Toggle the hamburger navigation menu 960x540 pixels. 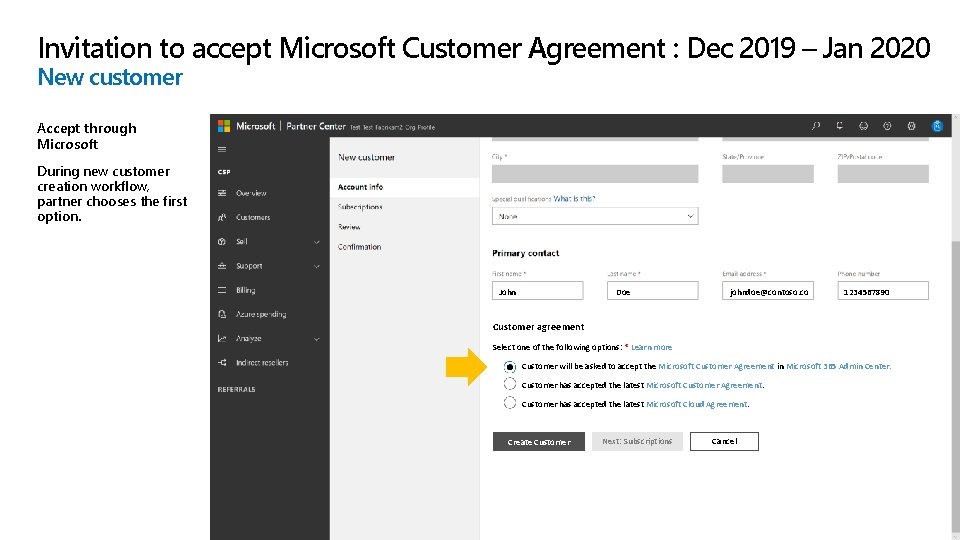point(222,149)
